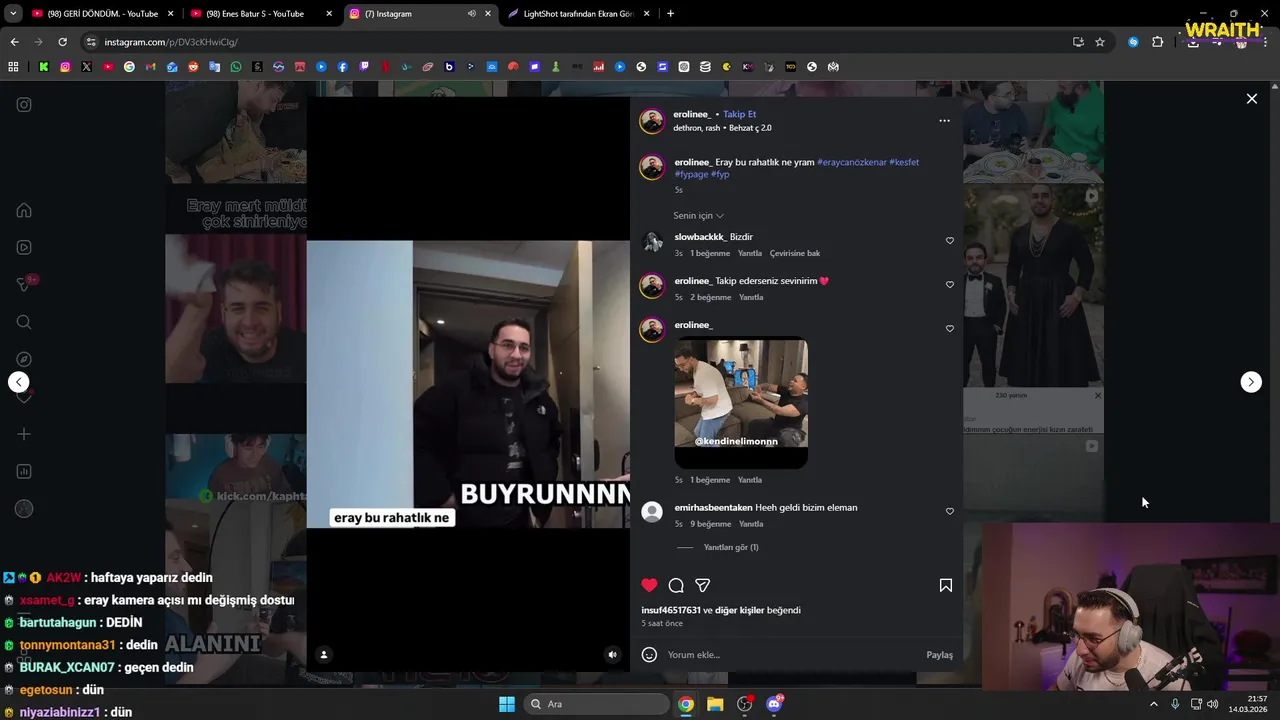
Task: Open the Twitch bookmark icon
Action: point(364,67)
